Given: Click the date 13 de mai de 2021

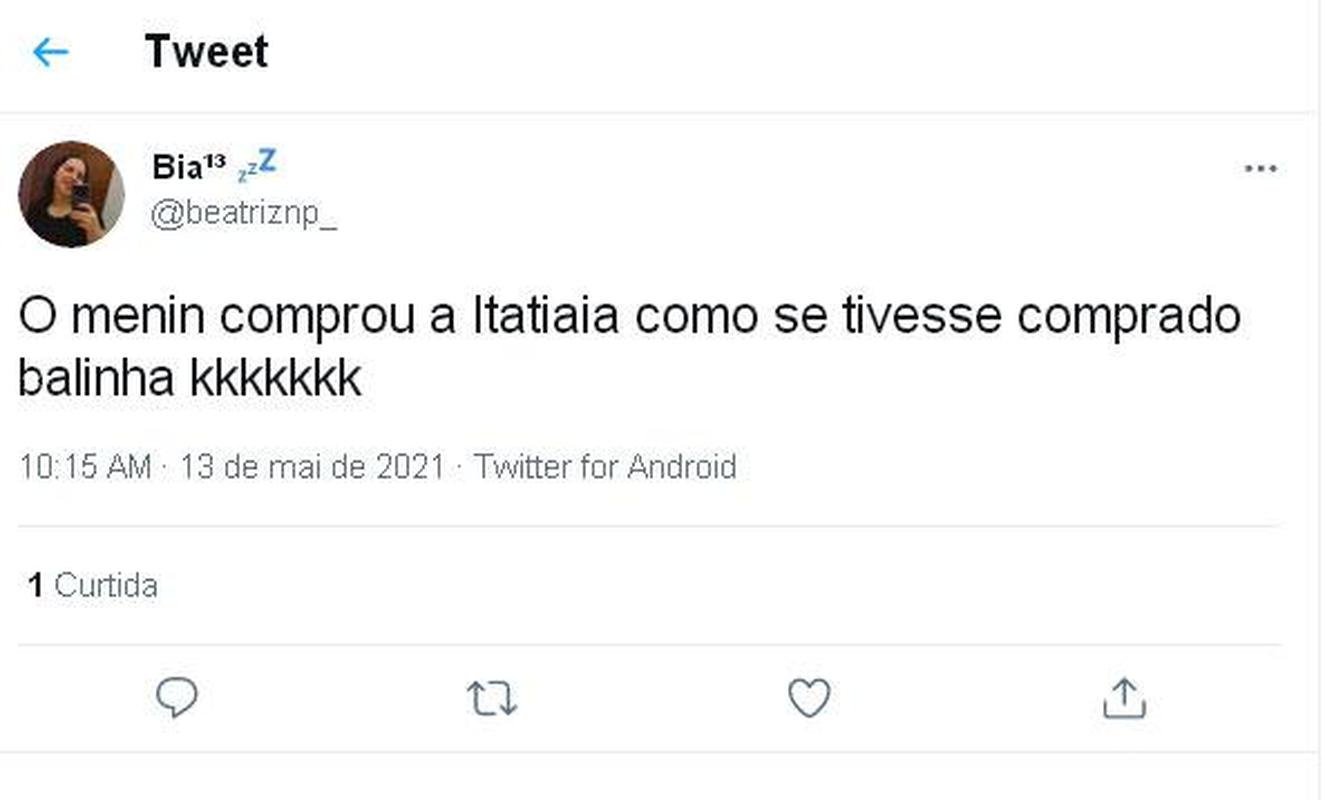Looking at the screenshot, I should [x=312, y=467].
